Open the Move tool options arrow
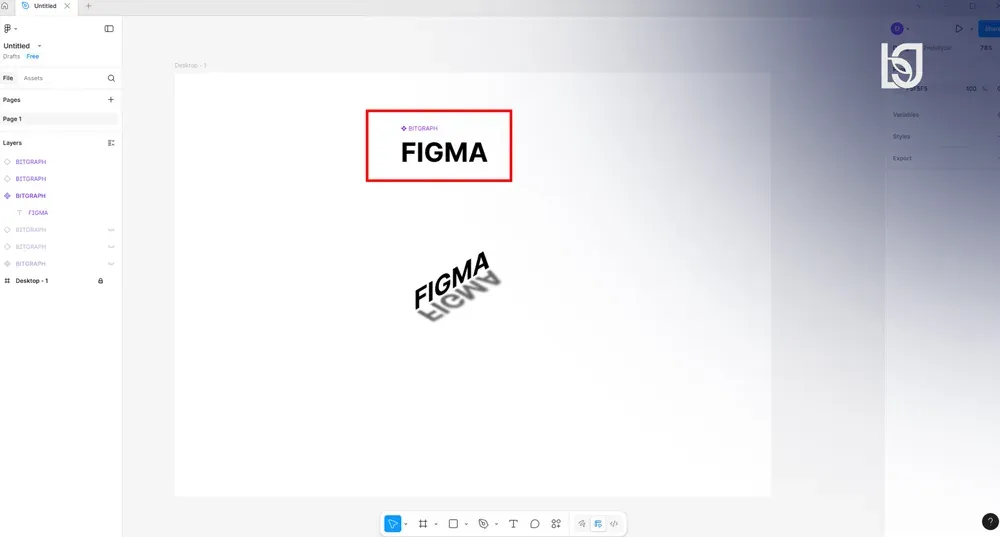1000x537 pixels. pyautogui.click(x=406, y=524)
